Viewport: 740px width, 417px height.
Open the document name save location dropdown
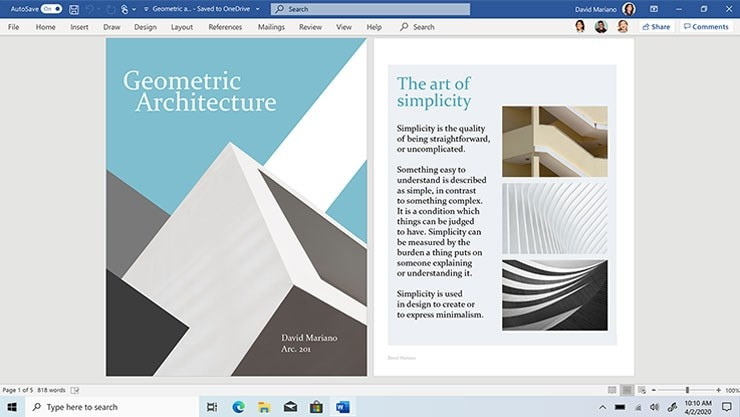point(259,9)
